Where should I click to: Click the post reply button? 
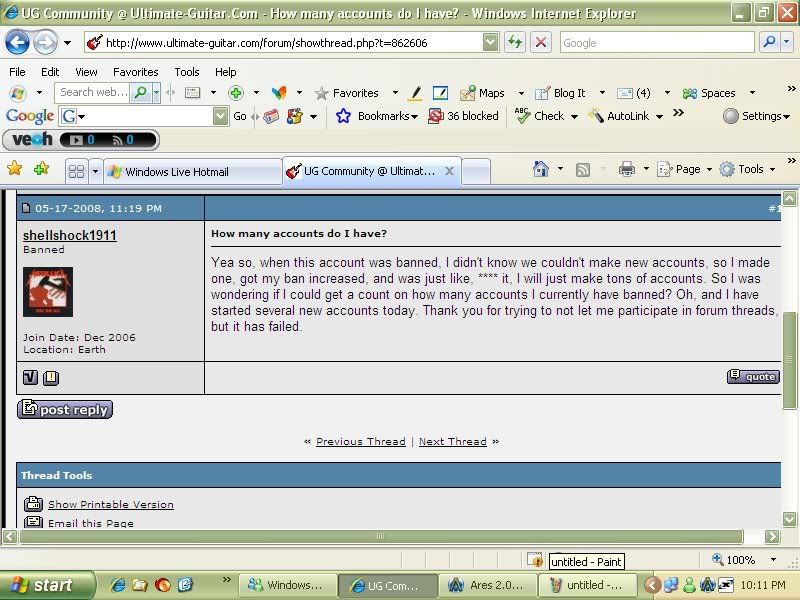(65, 409)
